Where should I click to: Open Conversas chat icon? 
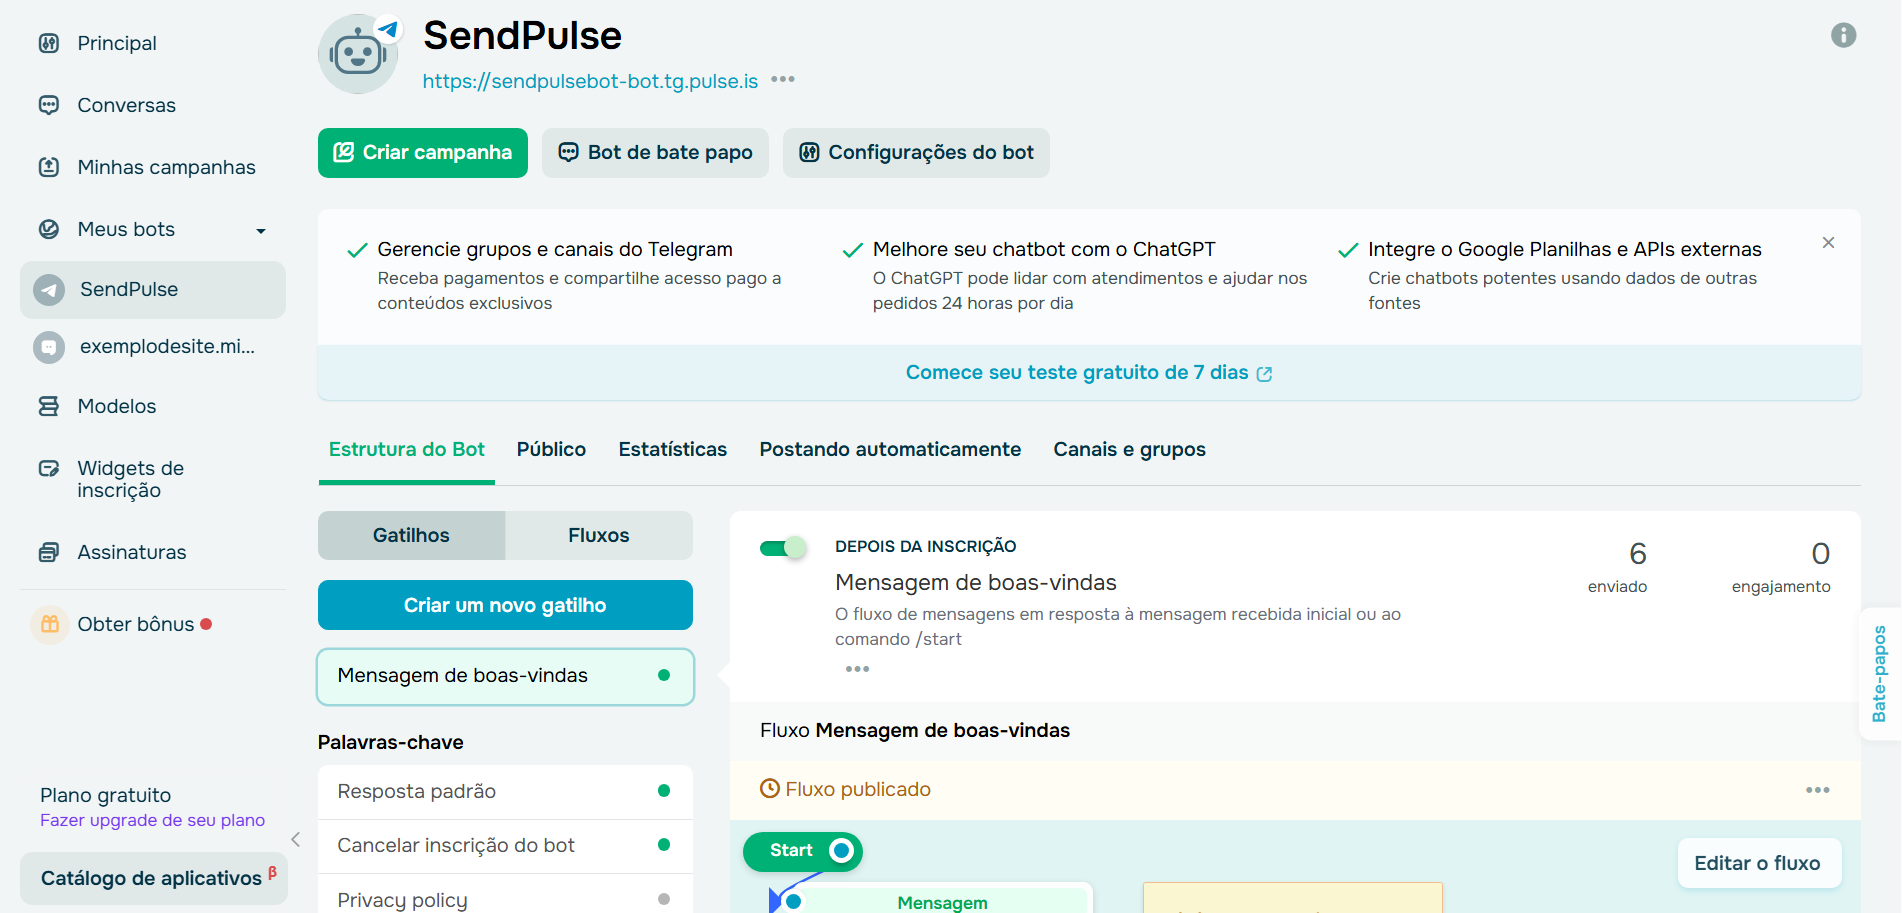48,105
